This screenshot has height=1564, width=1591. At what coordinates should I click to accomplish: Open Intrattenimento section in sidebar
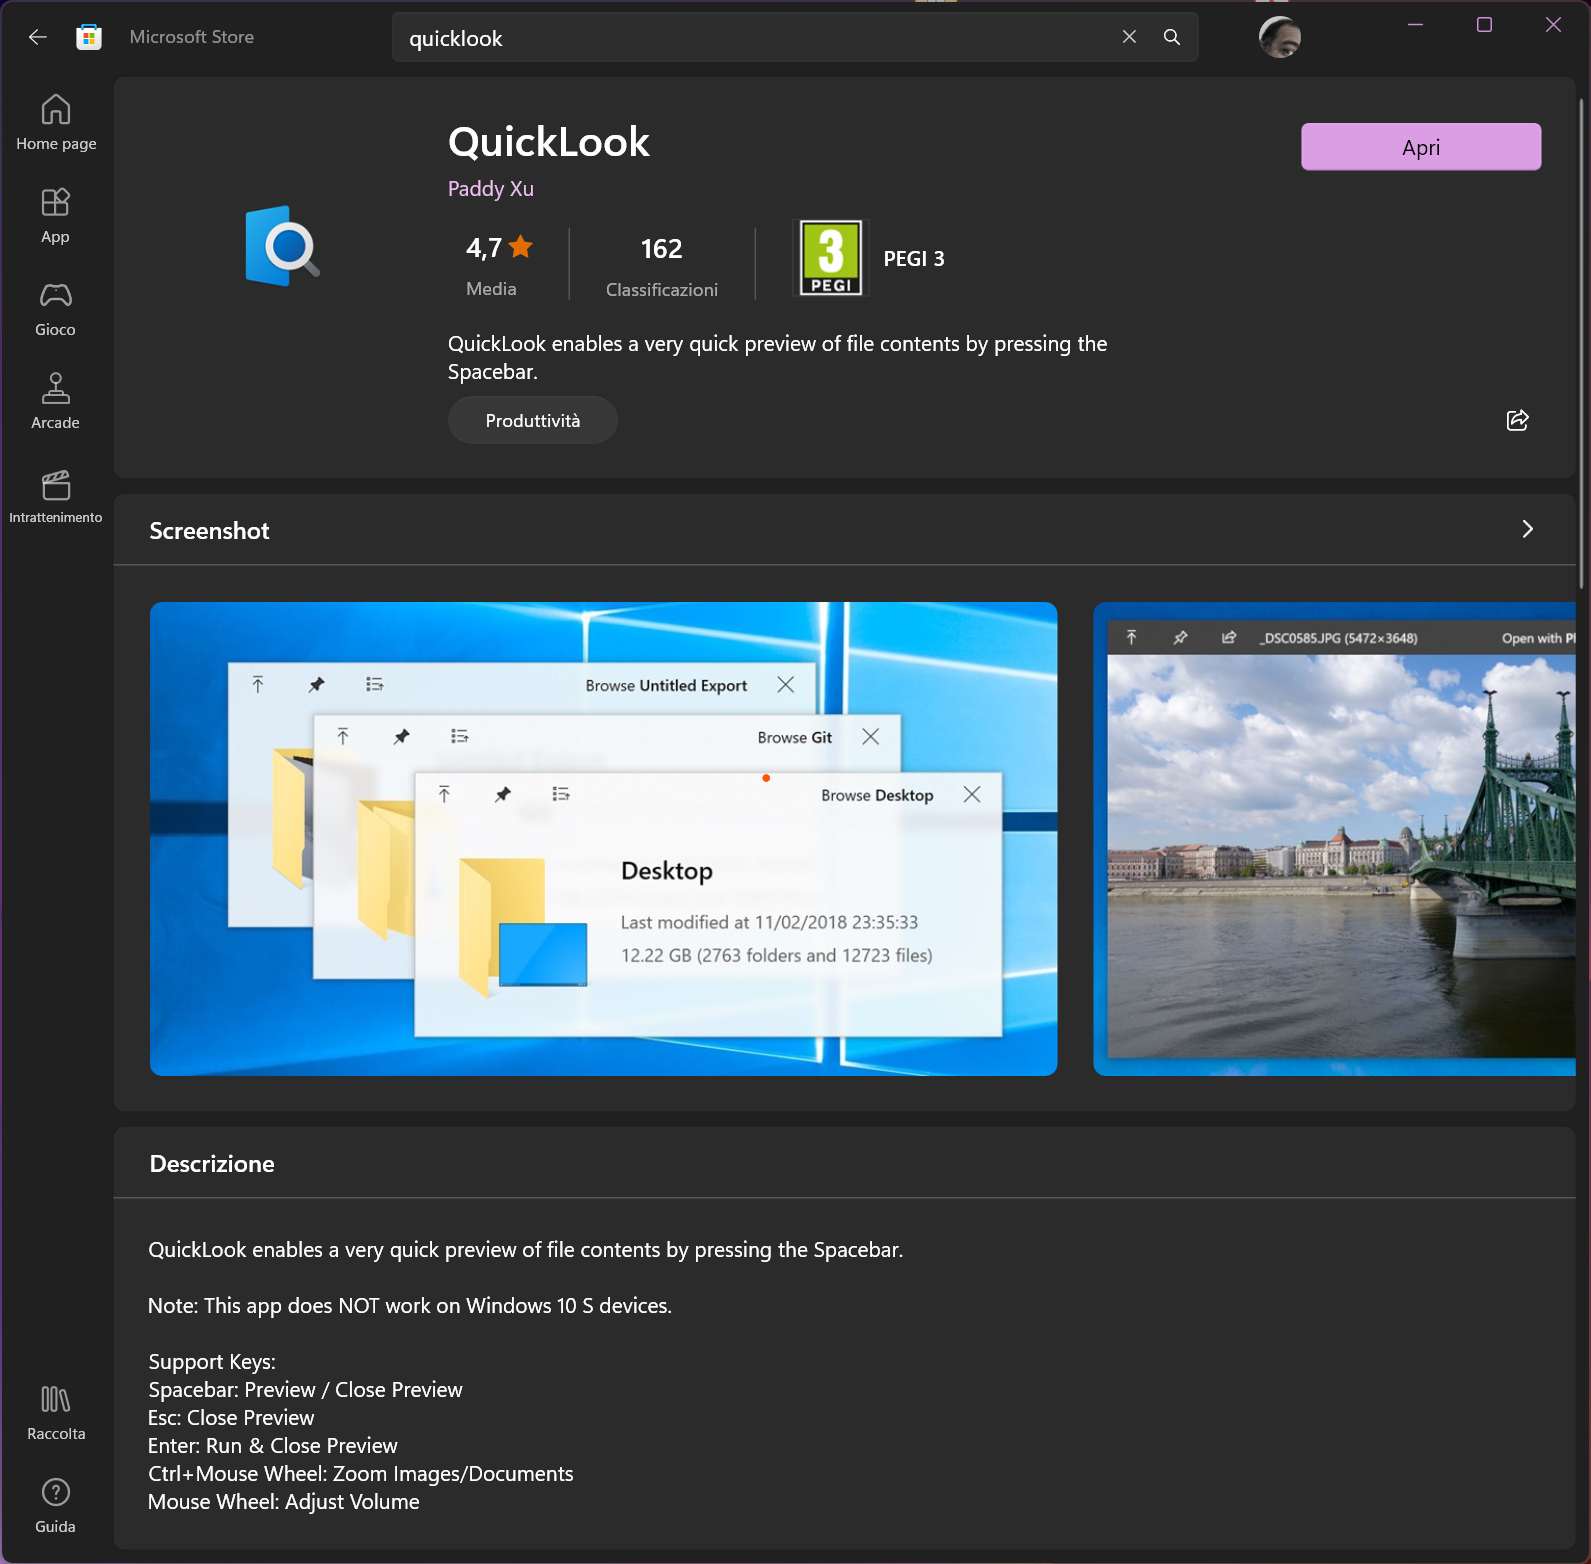coord(56,496)
